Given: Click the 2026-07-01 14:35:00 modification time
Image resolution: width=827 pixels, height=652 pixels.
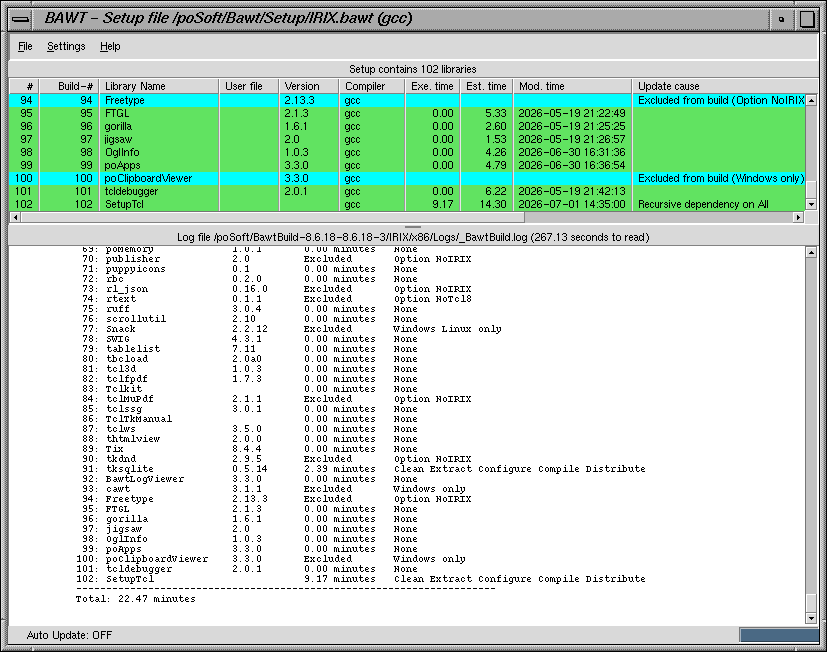Looking at the screenshot, I should pyautogui.click(x=572, y=204).
